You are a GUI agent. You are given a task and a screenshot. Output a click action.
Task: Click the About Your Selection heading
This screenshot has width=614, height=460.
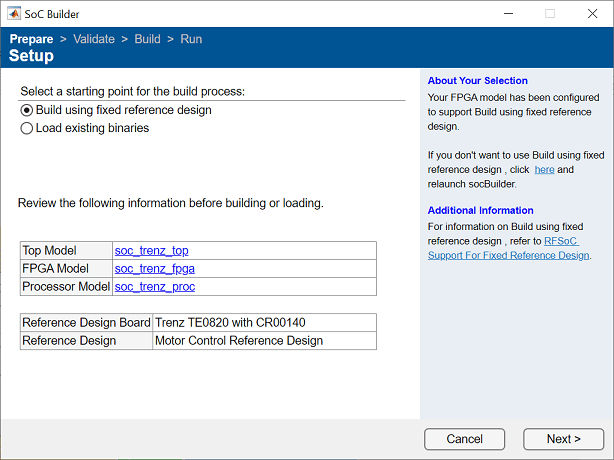pos(477,81)
